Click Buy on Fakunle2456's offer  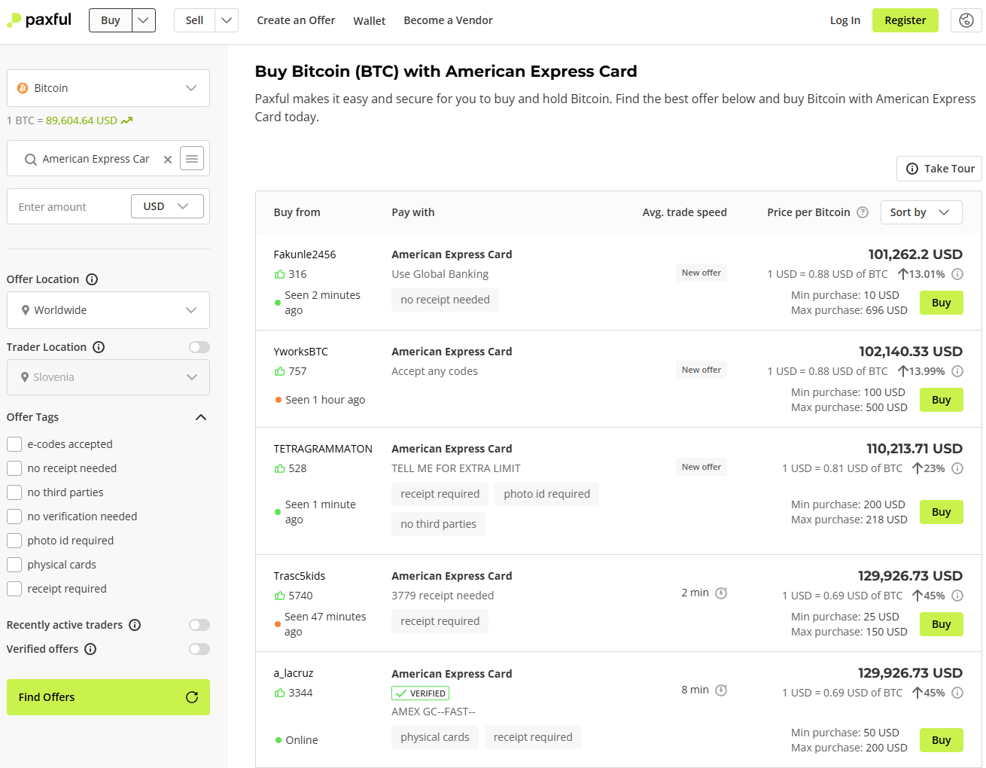(940, 302)
